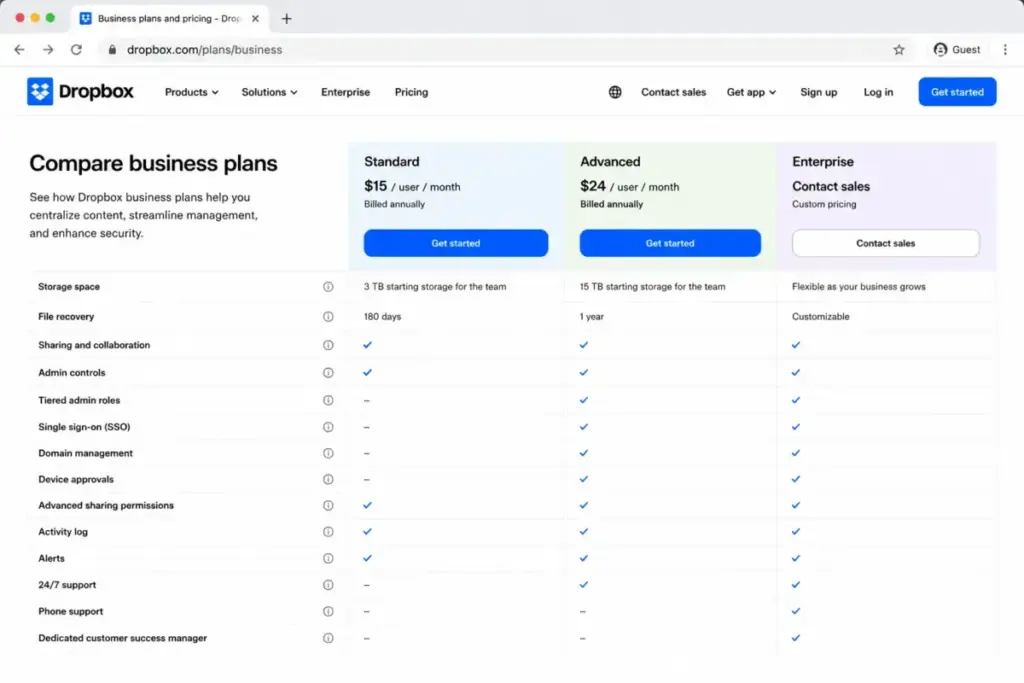
Task: Click 'Flexible as your business grows' cell
Action: (x=859, y=287)
